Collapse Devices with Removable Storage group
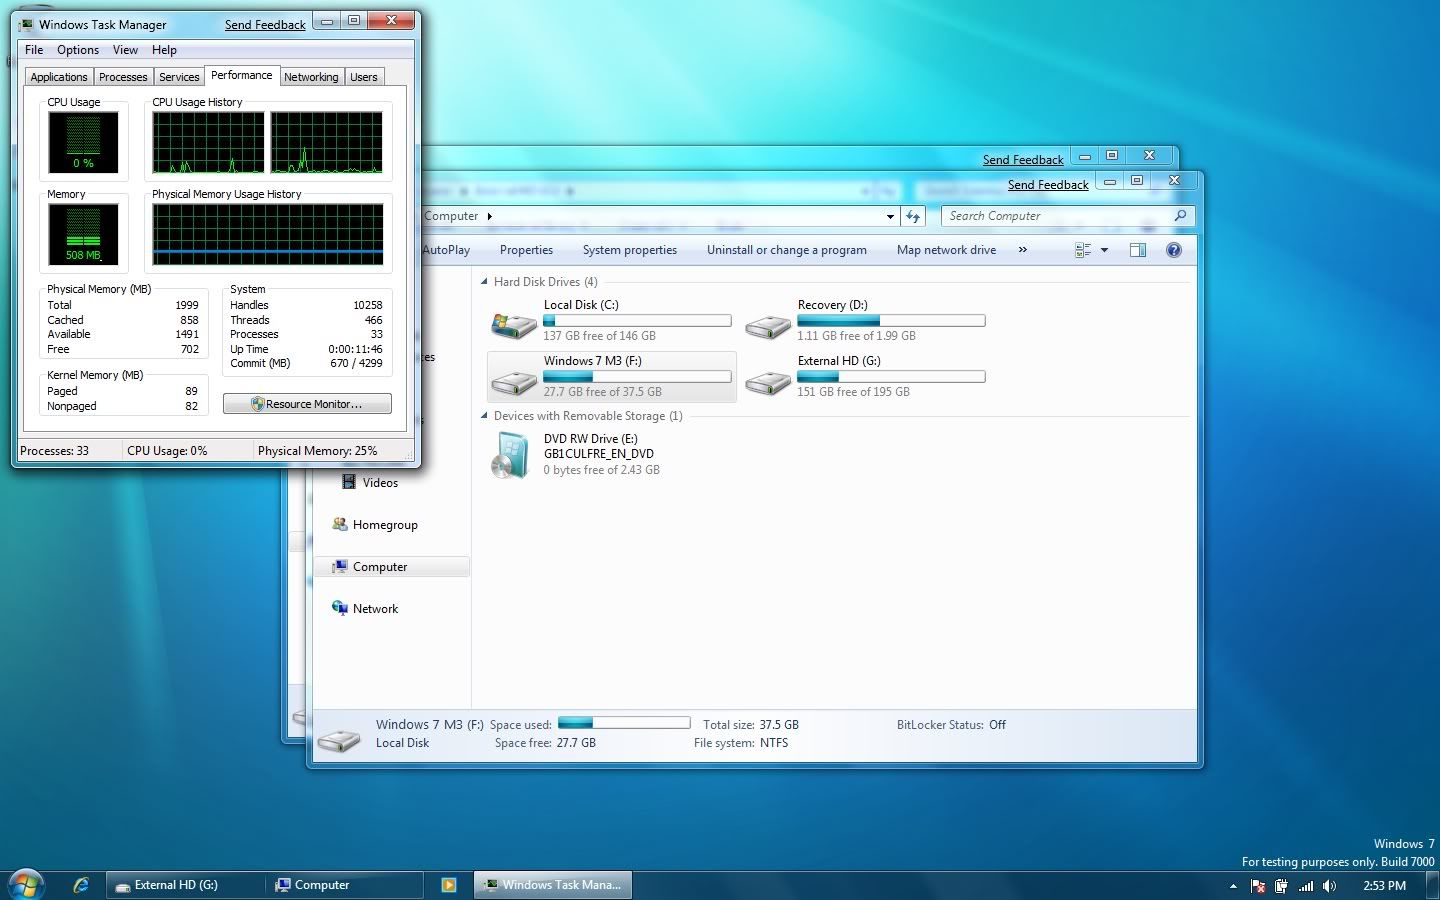Image resolution: width=1440 pixels, height=900 pixels. (485, 416)
